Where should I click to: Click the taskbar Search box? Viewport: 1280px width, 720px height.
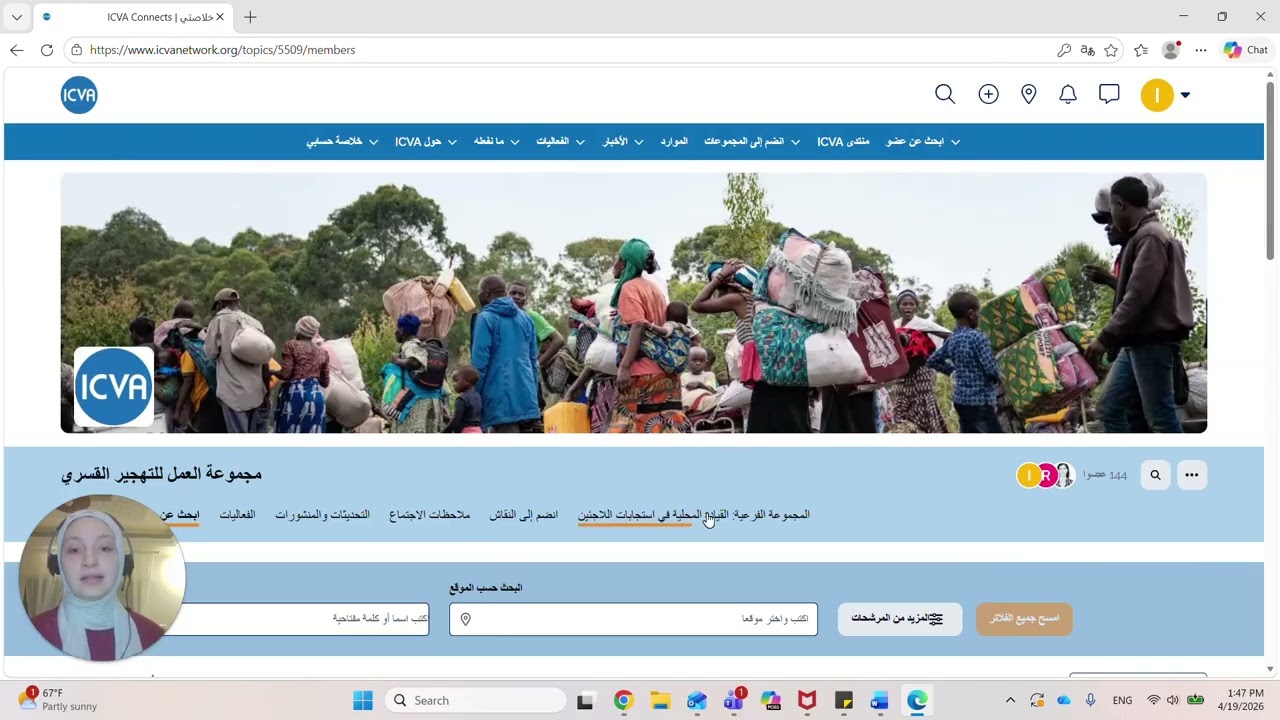pyautogui.click(x=475, y=700)
